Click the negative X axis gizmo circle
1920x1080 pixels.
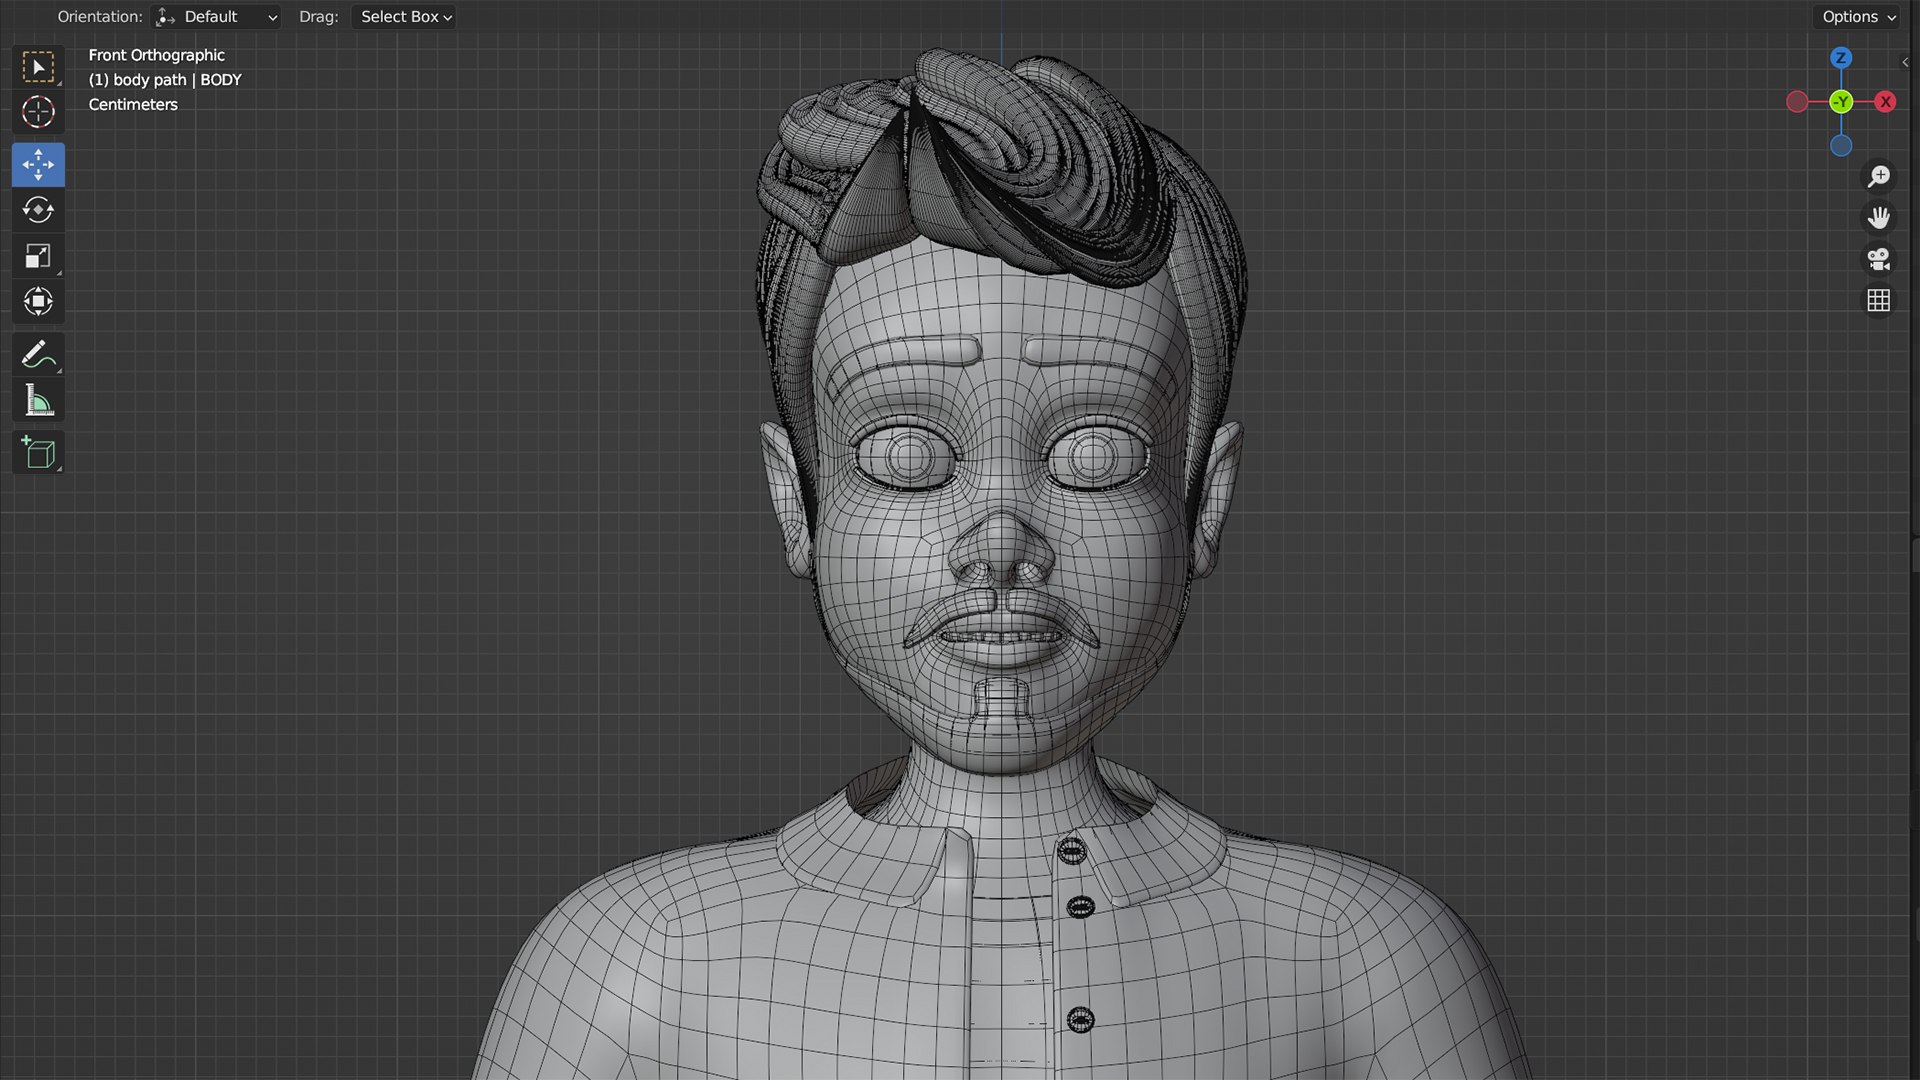click(1797, 102)
